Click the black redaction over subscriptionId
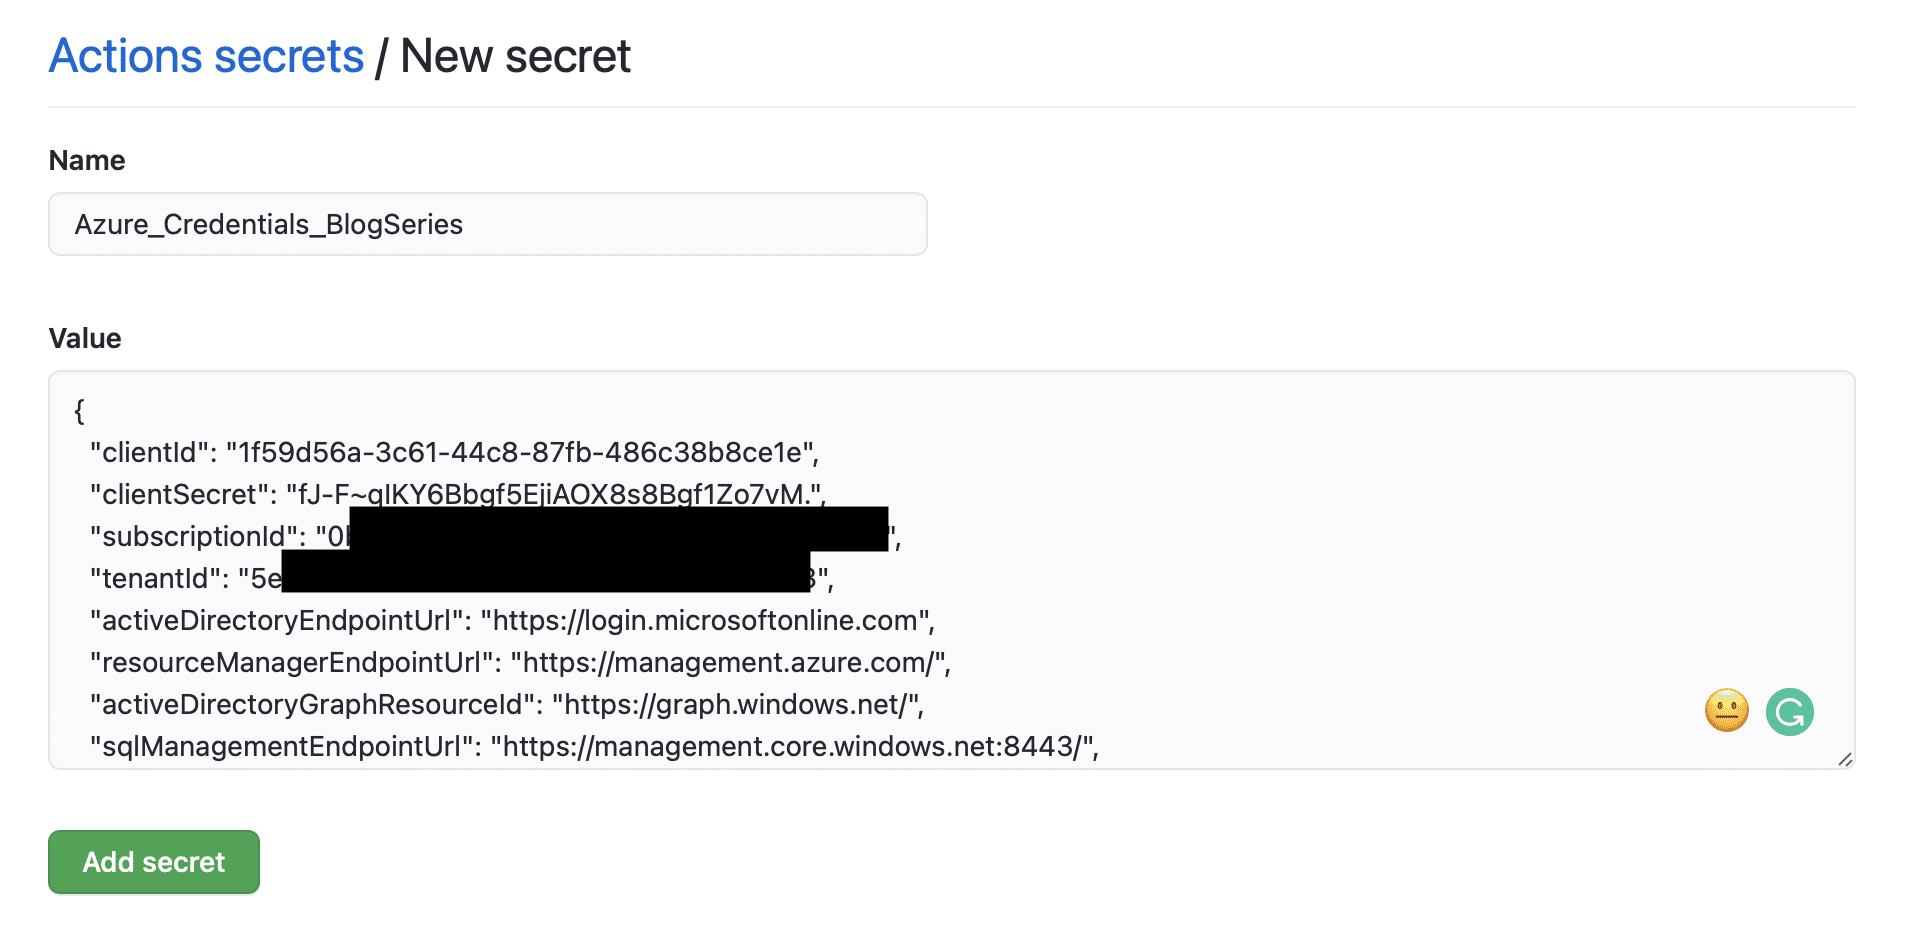This screenshot has width=1912, height=926. (x=618, y=529)
